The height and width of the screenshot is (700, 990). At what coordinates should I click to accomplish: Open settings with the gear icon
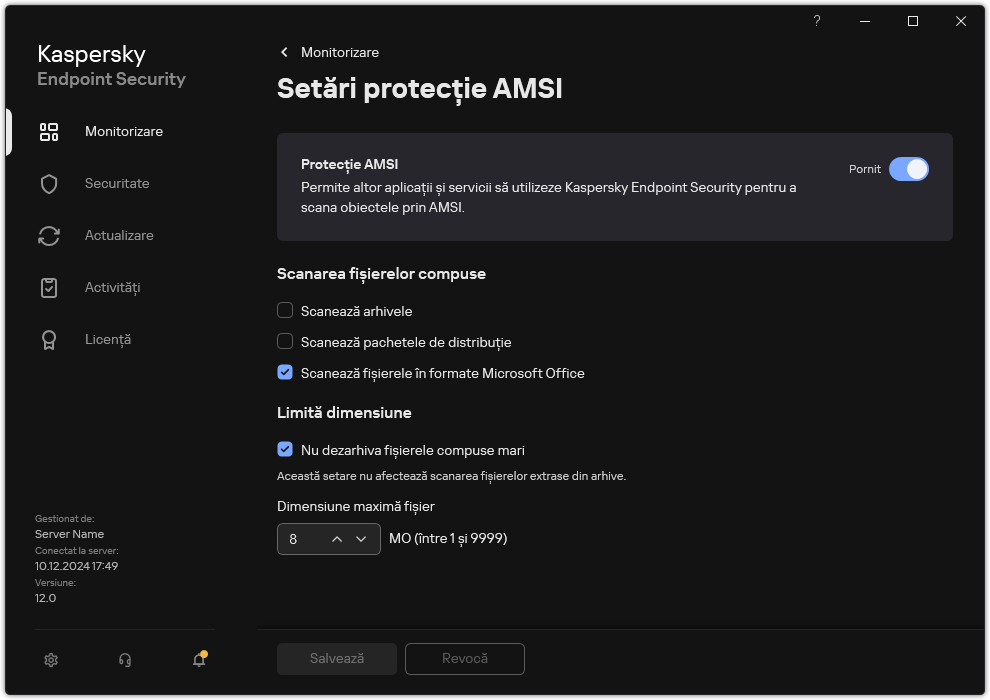pyautogui.click(x=52, y=659)
